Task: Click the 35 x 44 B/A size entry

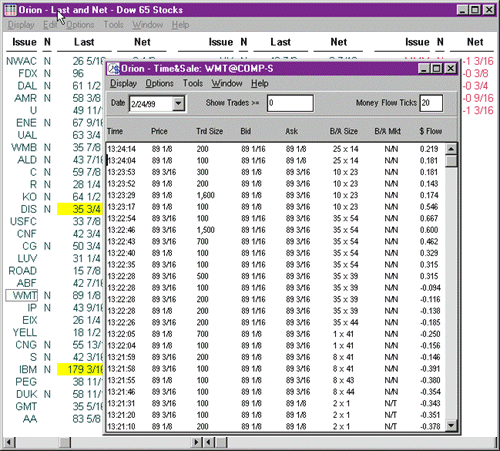Action: 345,322
